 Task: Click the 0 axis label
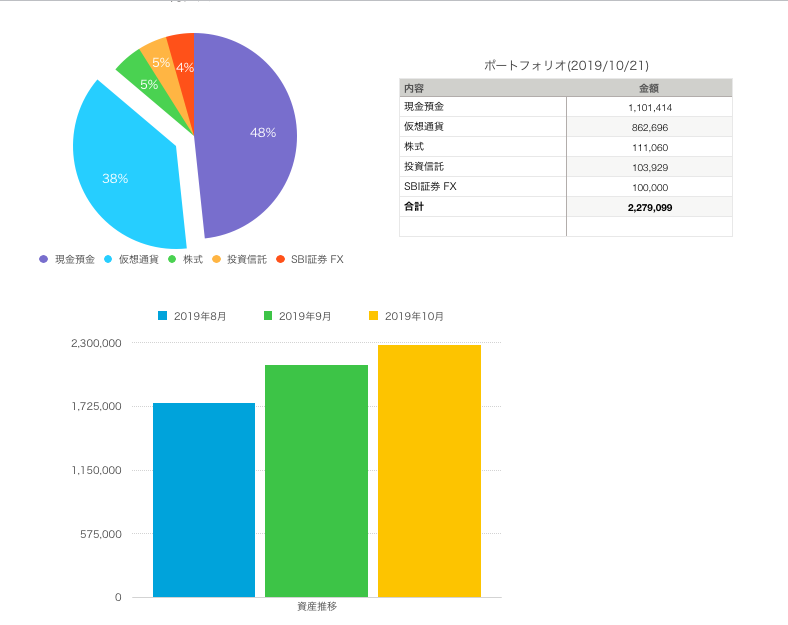[118, 597]
